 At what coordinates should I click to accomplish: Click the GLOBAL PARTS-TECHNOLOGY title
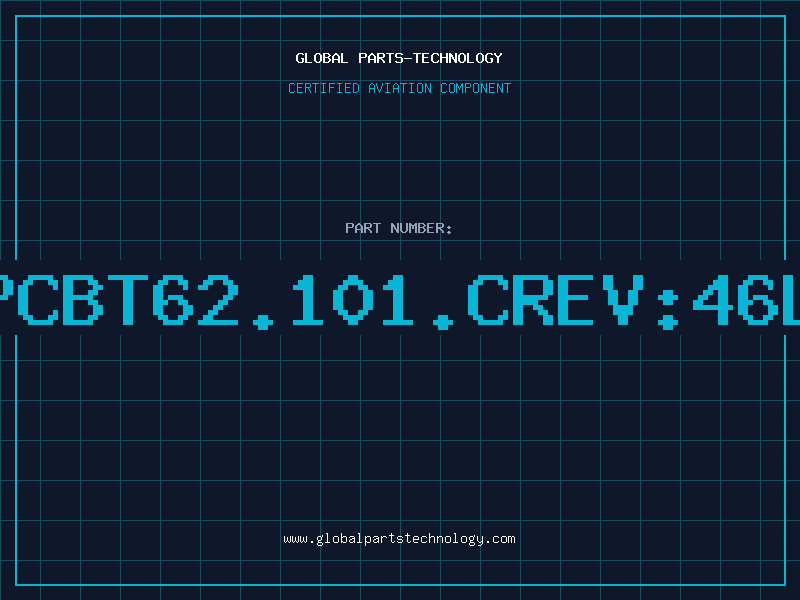point(399,58)
